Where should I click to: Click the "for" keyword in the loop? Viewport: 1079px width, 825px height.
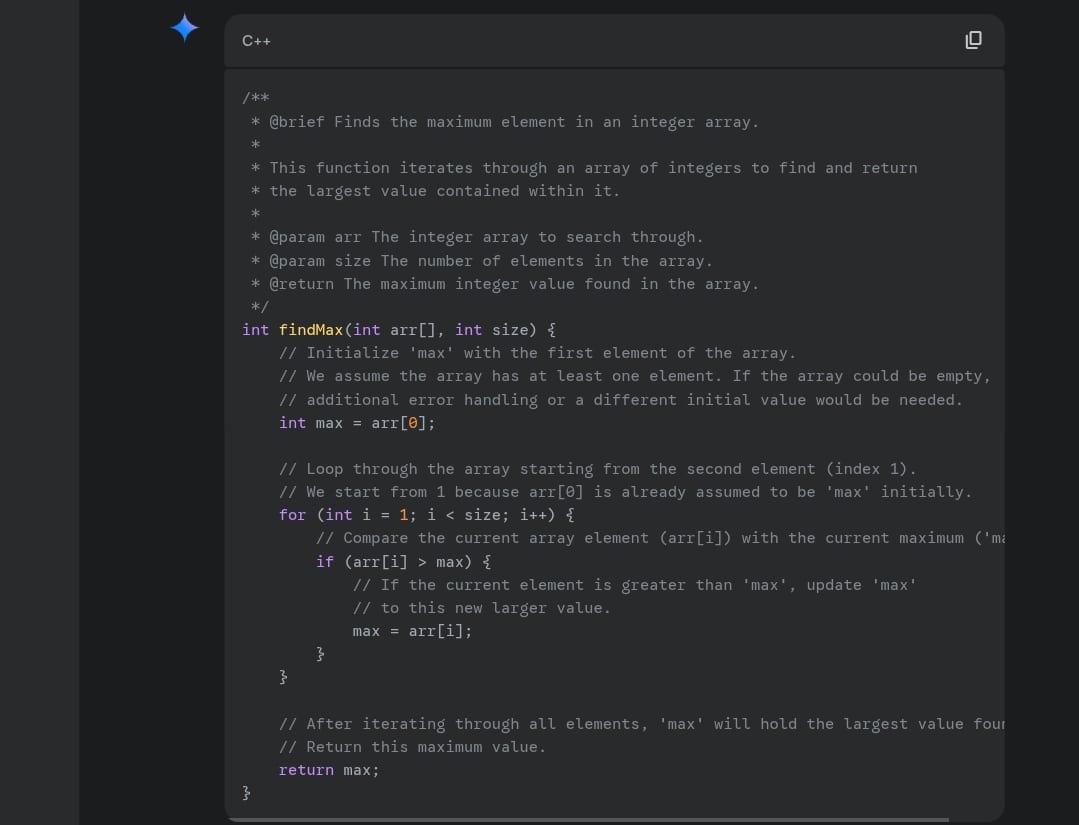tap(292, 515)
